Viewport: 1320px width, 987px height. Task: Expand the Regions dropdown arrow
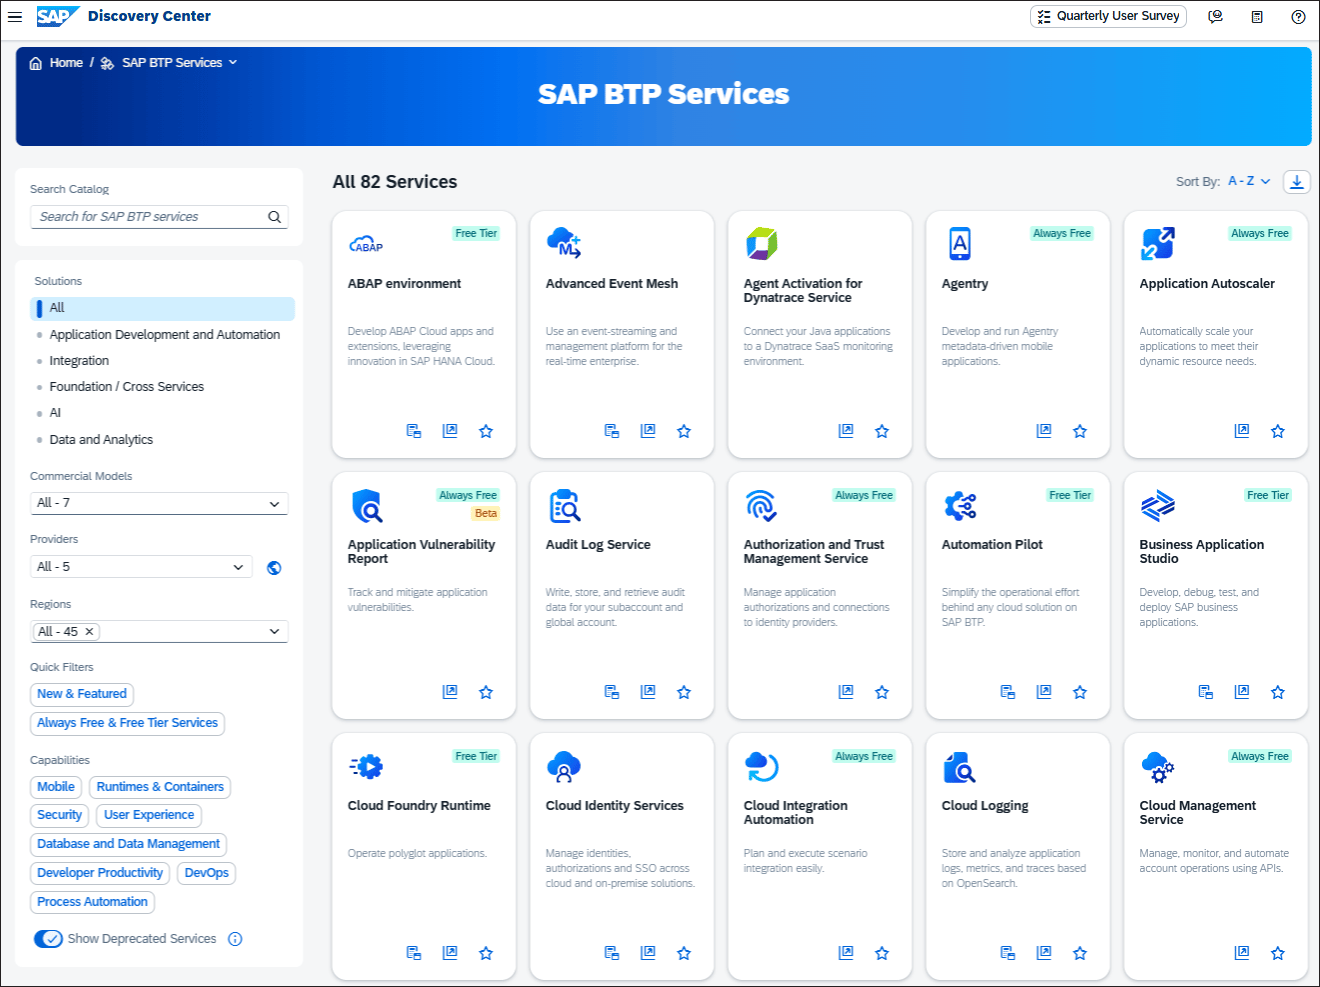point(274,632)
